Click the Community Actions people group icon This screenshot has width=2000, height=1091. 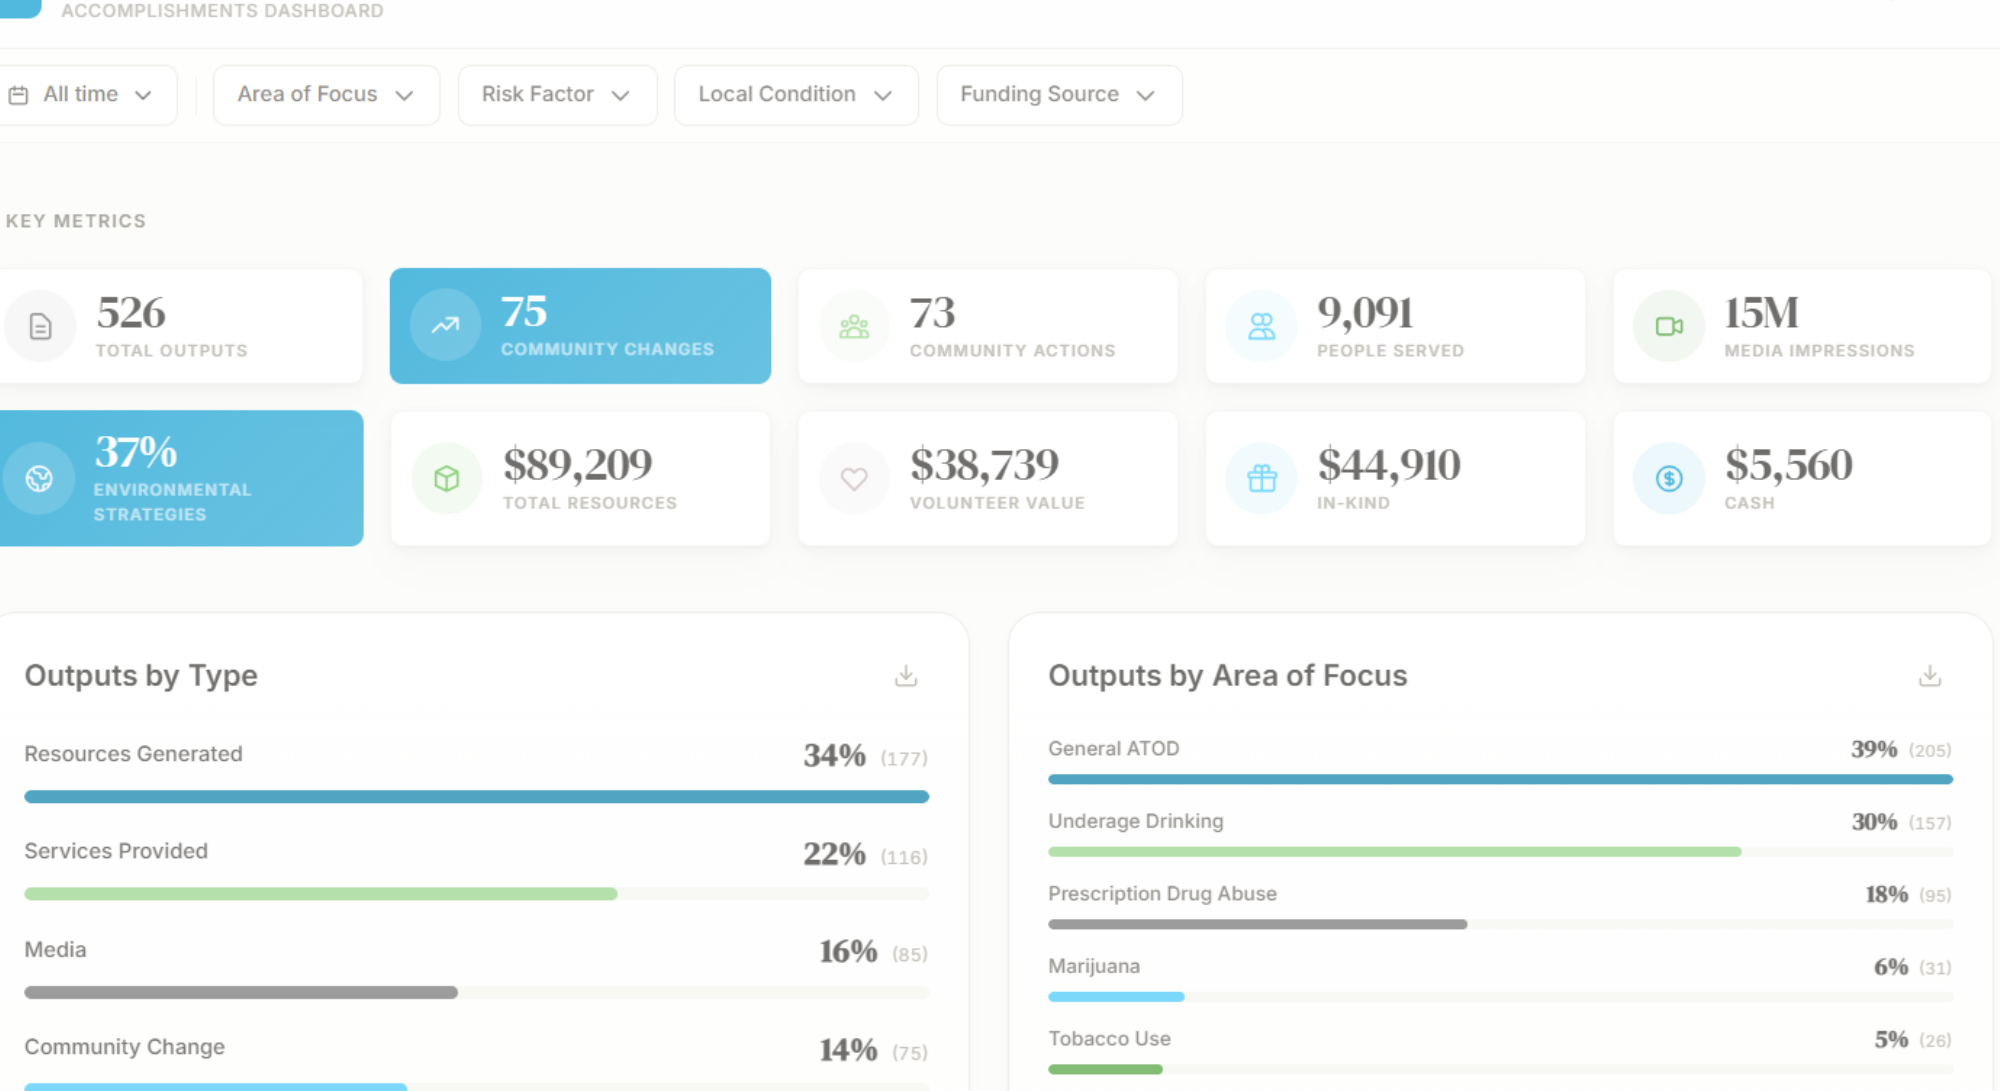click(854, 326)
